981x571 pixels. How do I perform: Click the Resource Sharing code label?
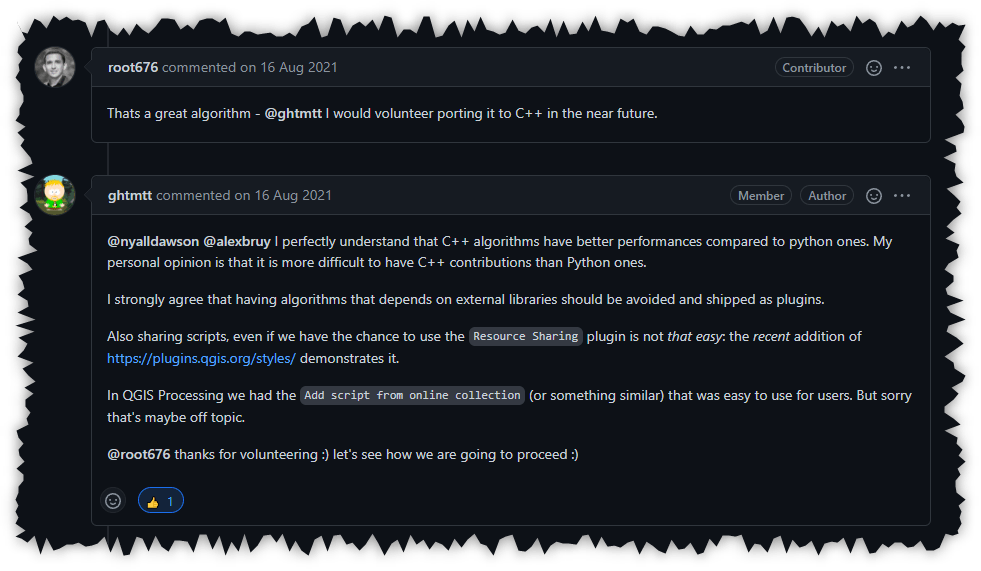[x=526, y=337]
